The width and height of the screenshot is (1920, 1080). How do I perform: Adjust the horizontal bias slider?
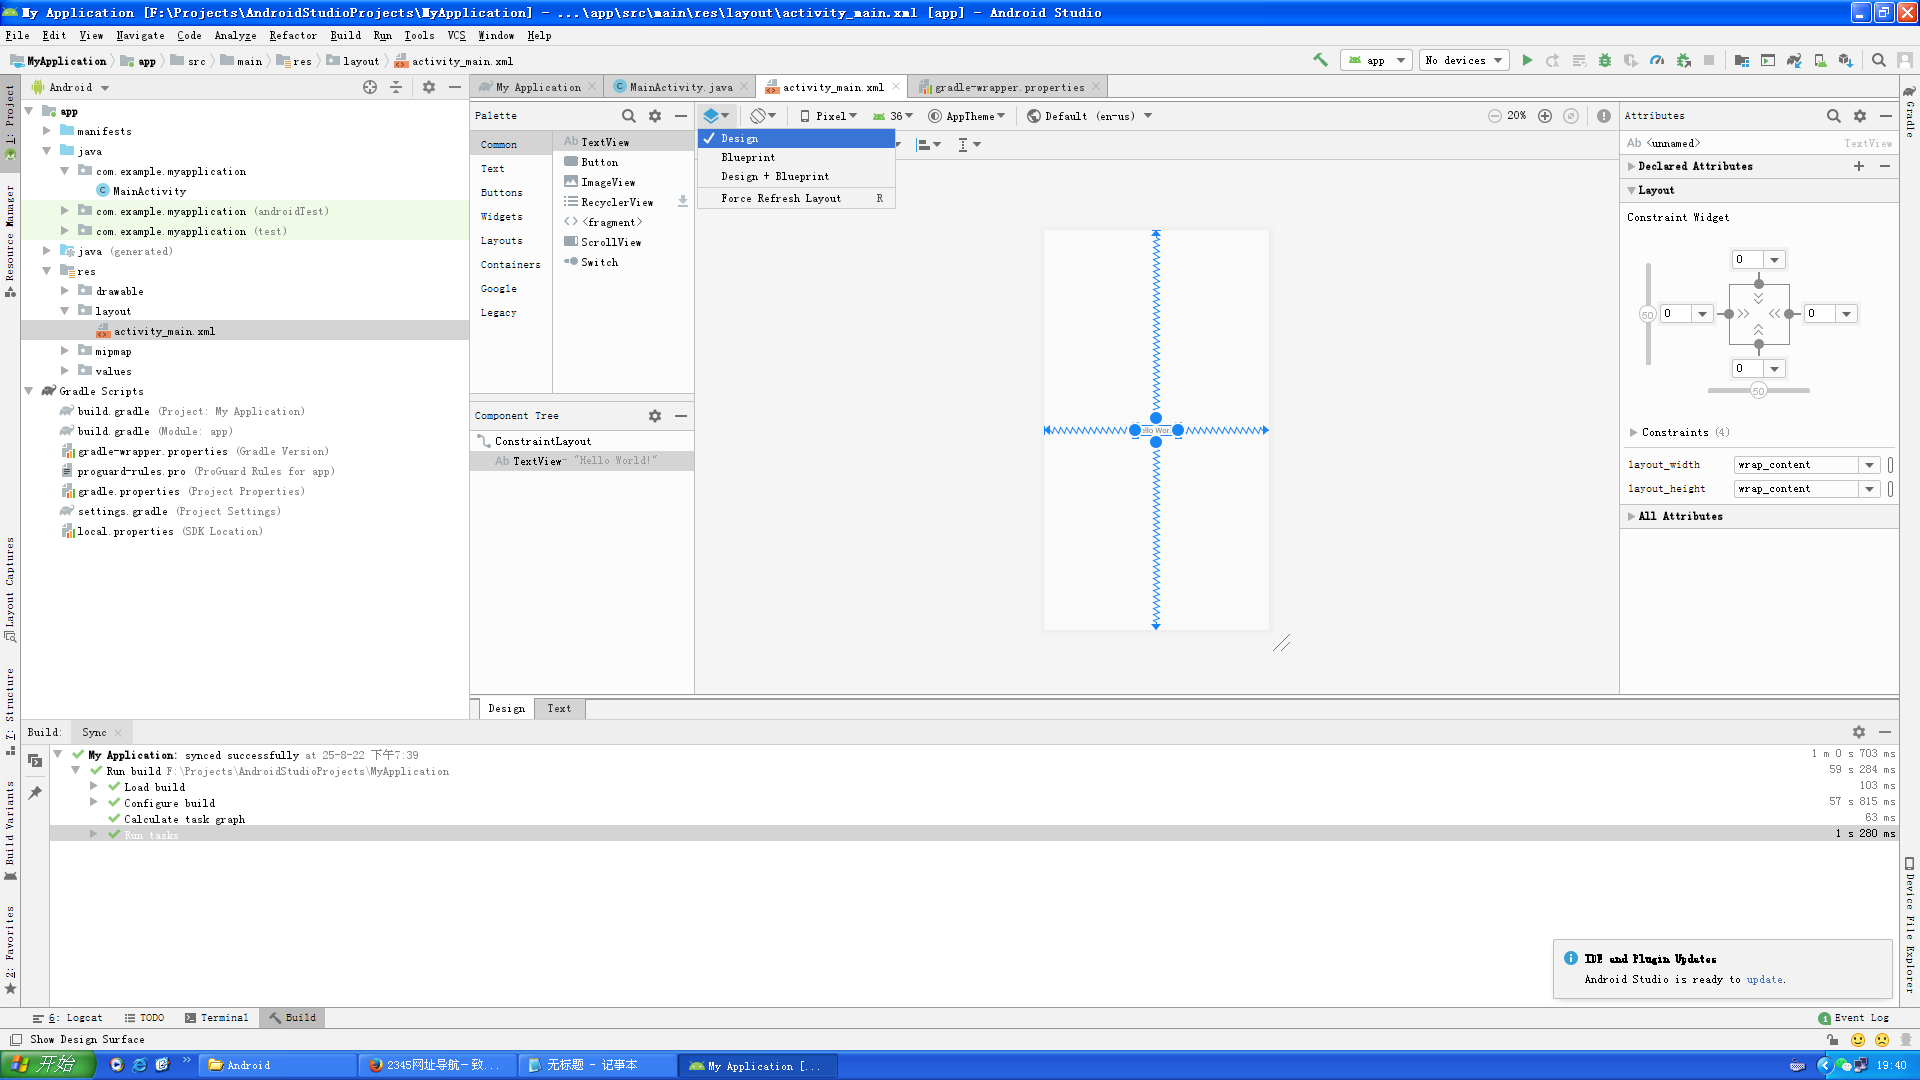click(1758, 391)
